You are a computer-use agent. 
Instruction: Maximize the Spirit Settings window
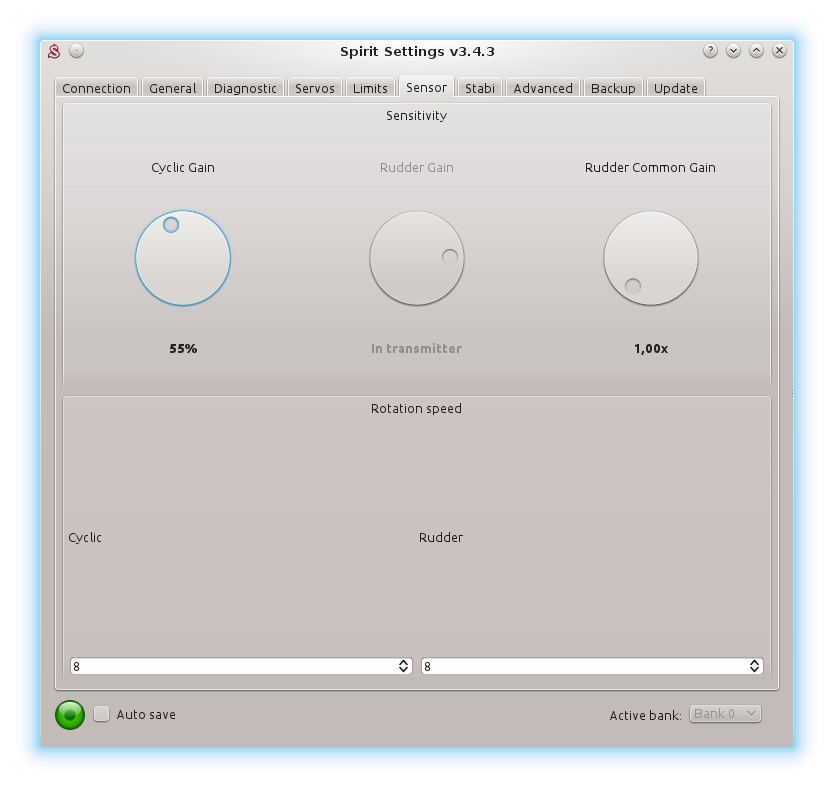[756, 51]
